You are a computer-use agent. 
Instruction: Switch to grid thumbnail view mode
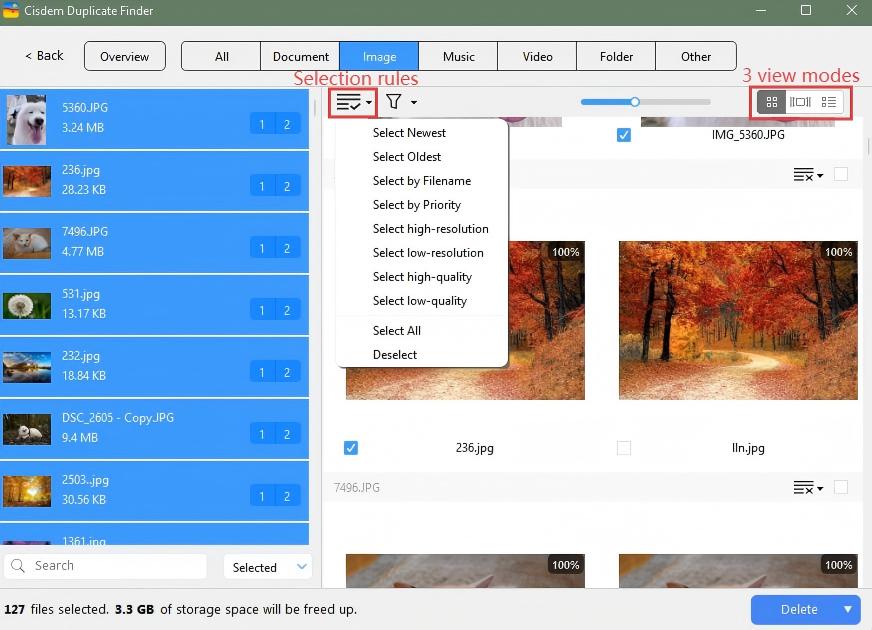coord(771,102)
